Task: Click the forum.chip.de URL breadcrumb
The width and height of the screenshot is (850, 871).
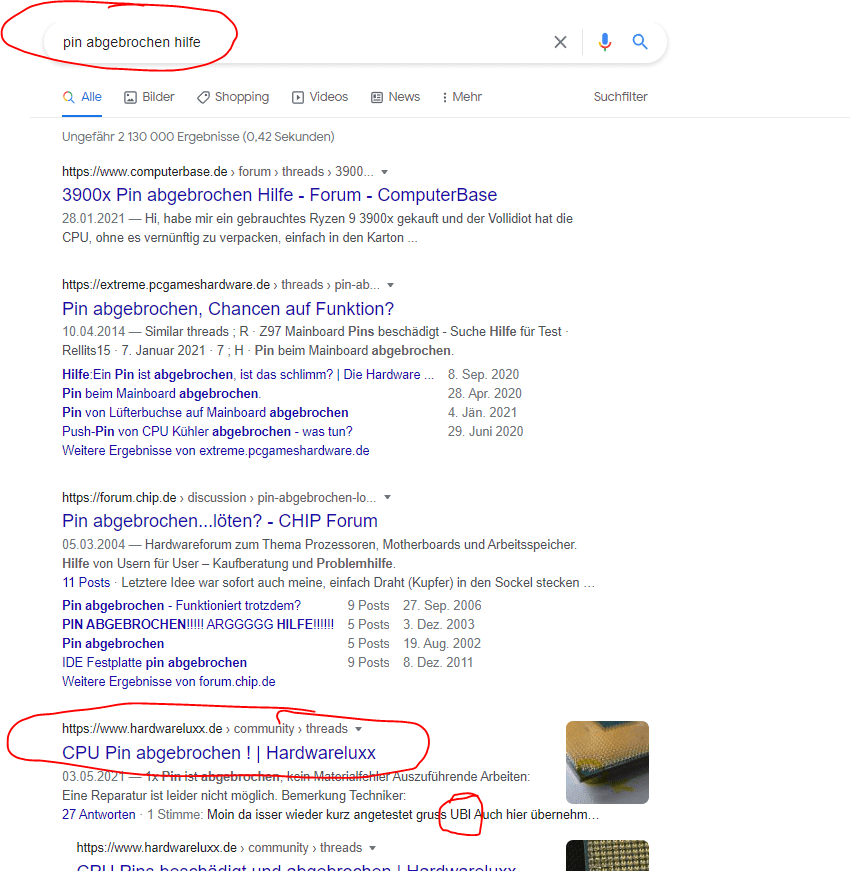Action: tap(219, 497)
